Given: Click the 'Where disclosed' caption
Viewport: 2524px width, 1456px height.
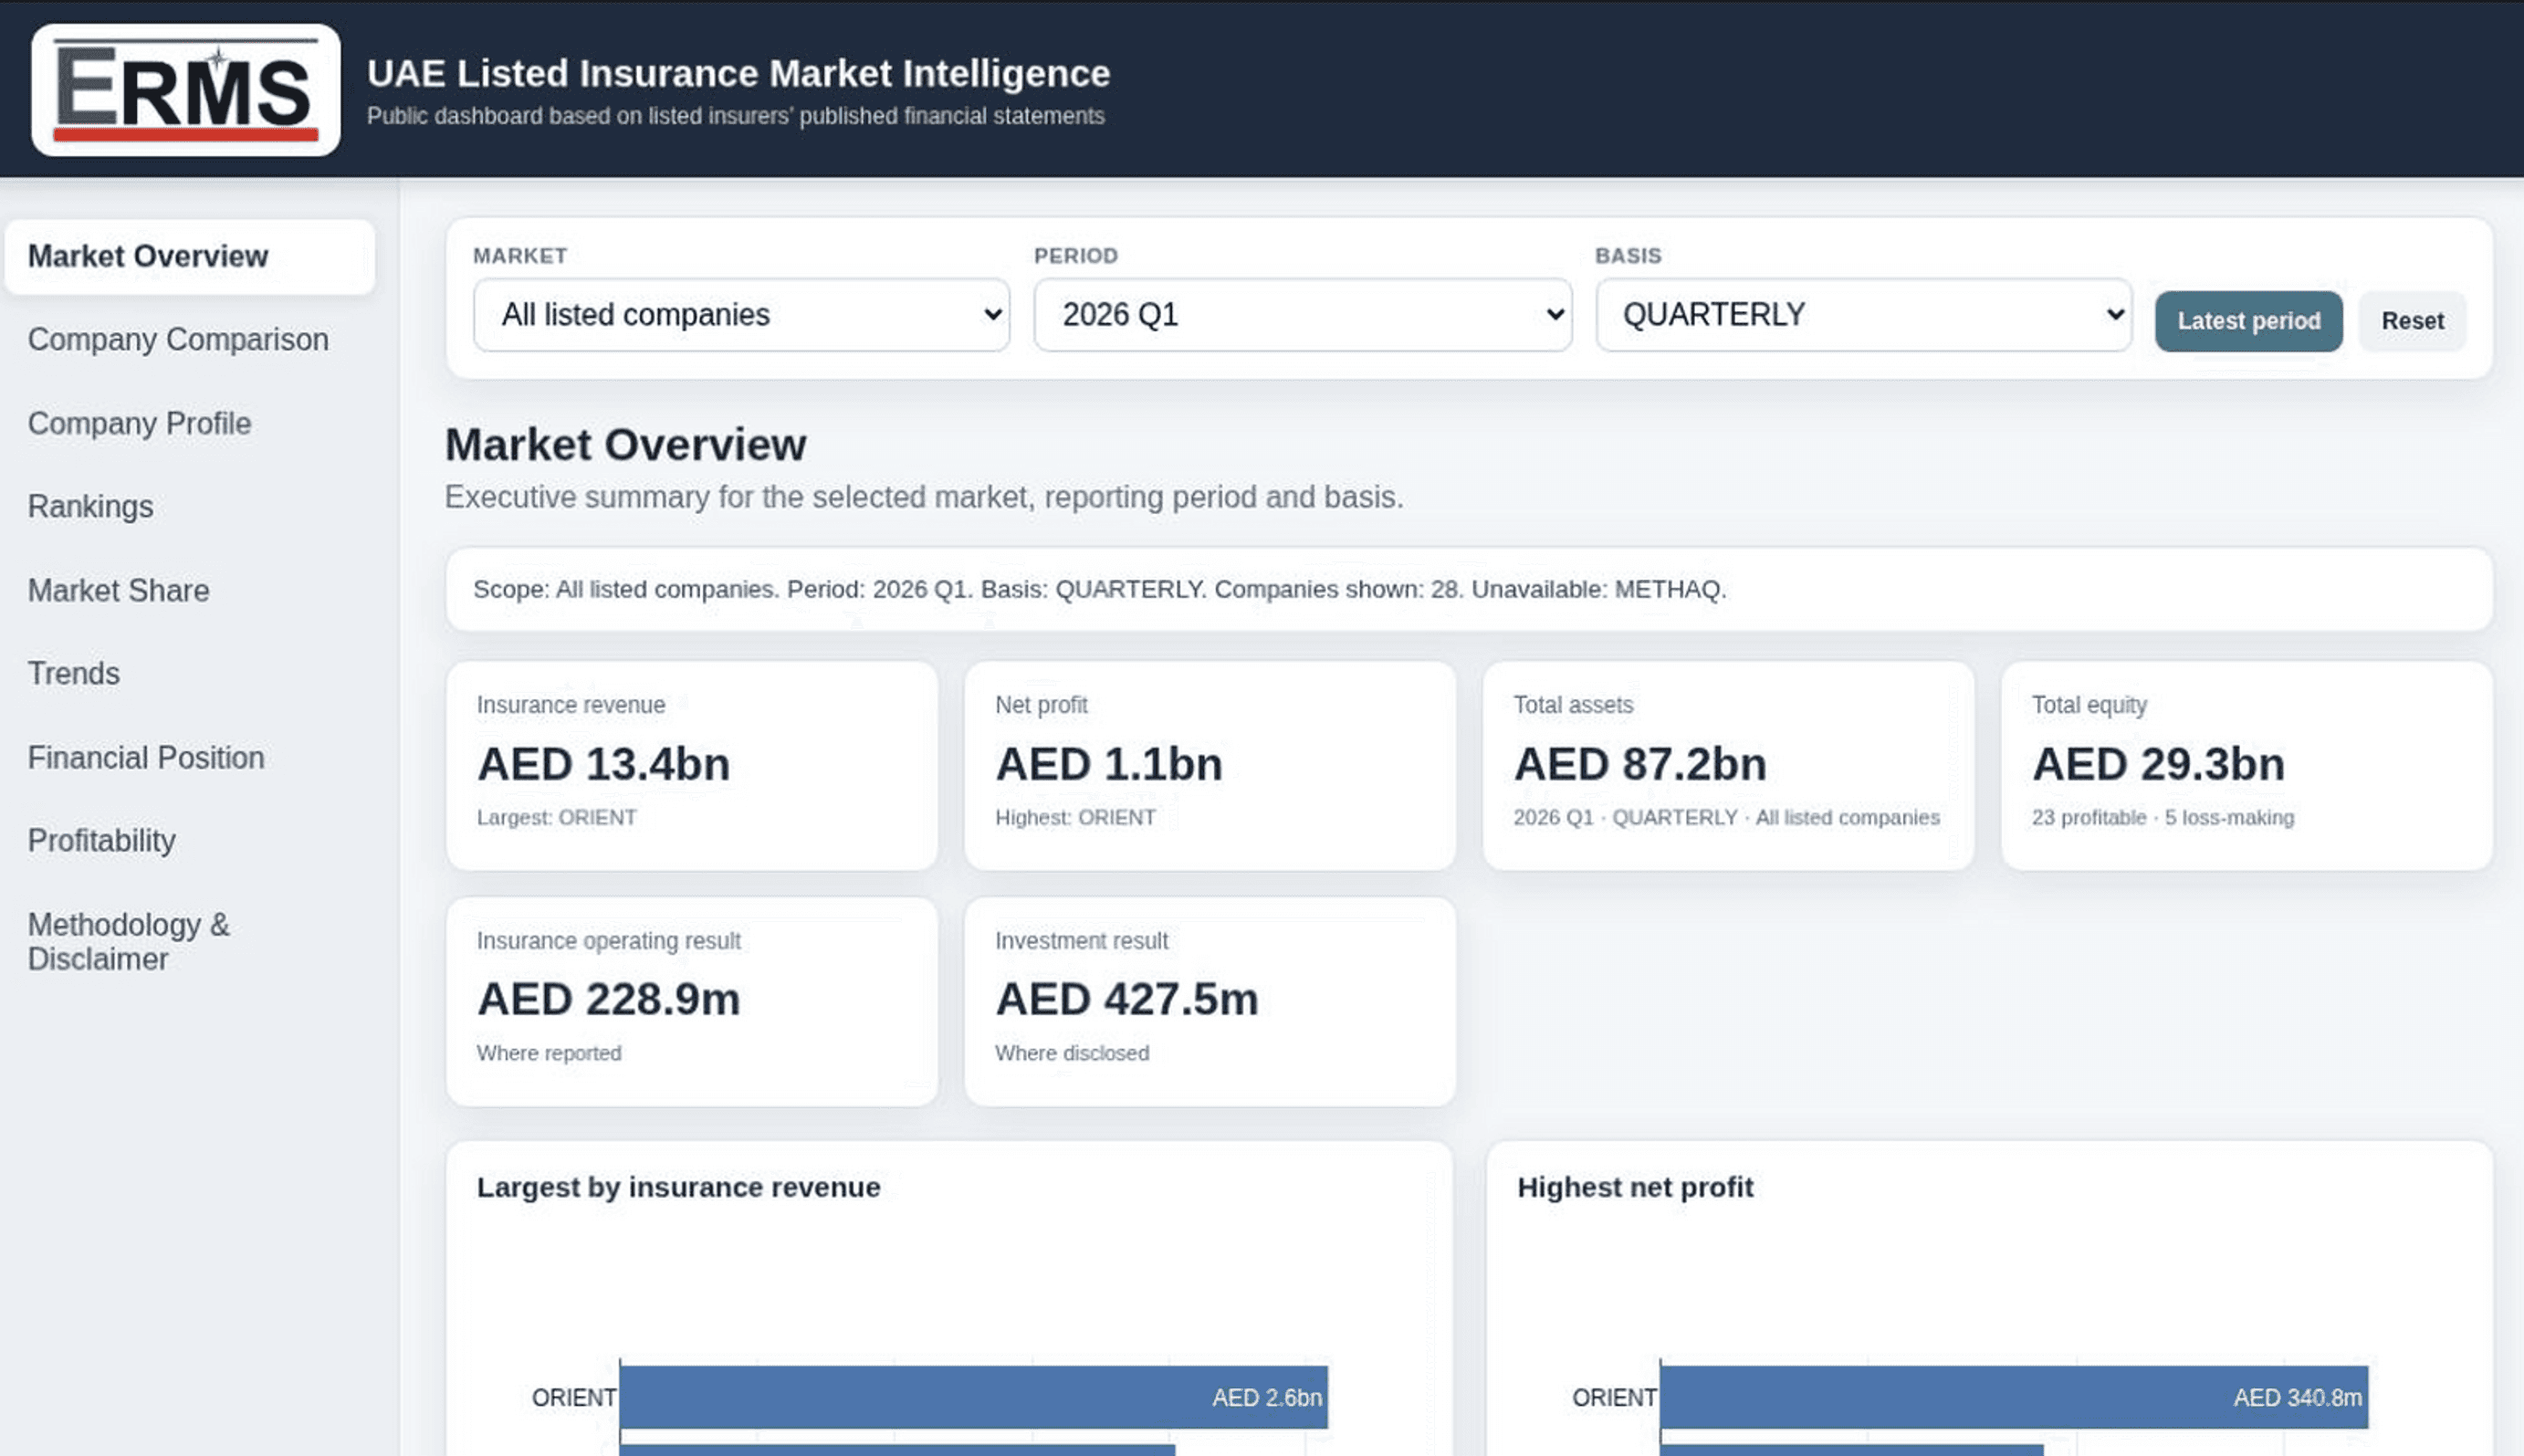Looking at the screenshot, I should 1072,1053.
